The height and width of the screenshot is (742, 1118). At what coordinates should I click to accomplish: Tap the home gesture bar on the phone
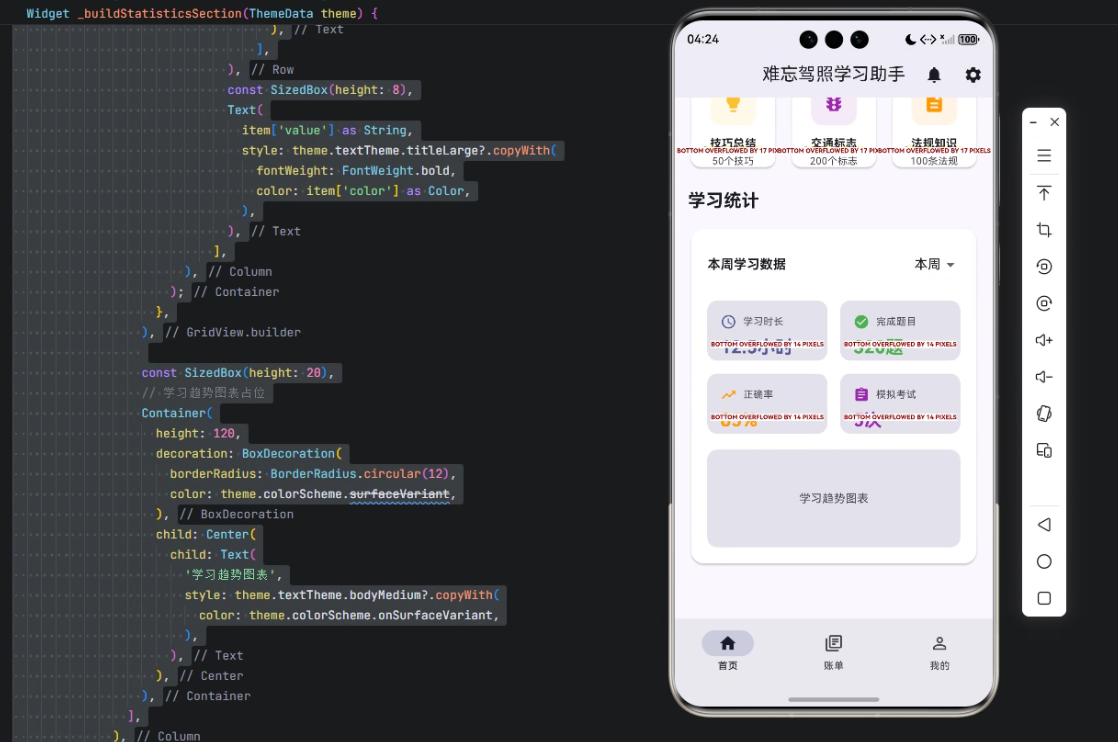coord(834,699)
